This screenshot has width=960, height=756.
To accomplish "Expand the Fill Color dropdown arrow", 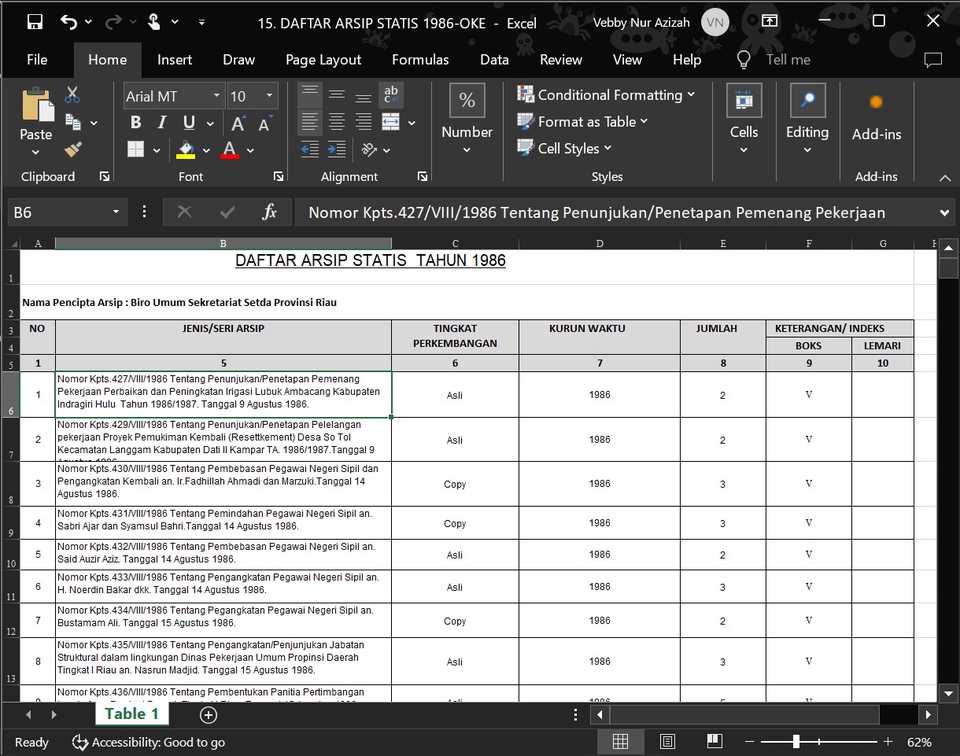I will click(x=206, y=149).
